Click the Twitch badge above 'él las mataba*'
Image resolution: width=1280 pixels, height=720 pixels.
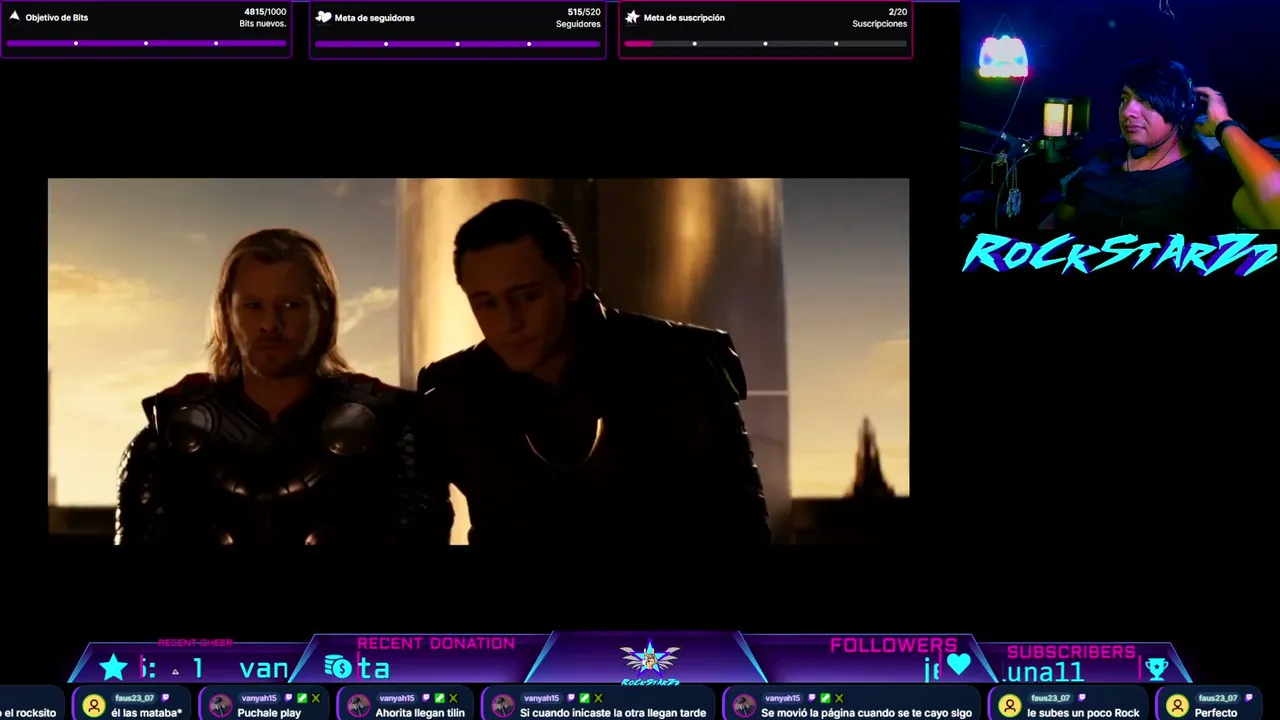(x=165, y=698)
